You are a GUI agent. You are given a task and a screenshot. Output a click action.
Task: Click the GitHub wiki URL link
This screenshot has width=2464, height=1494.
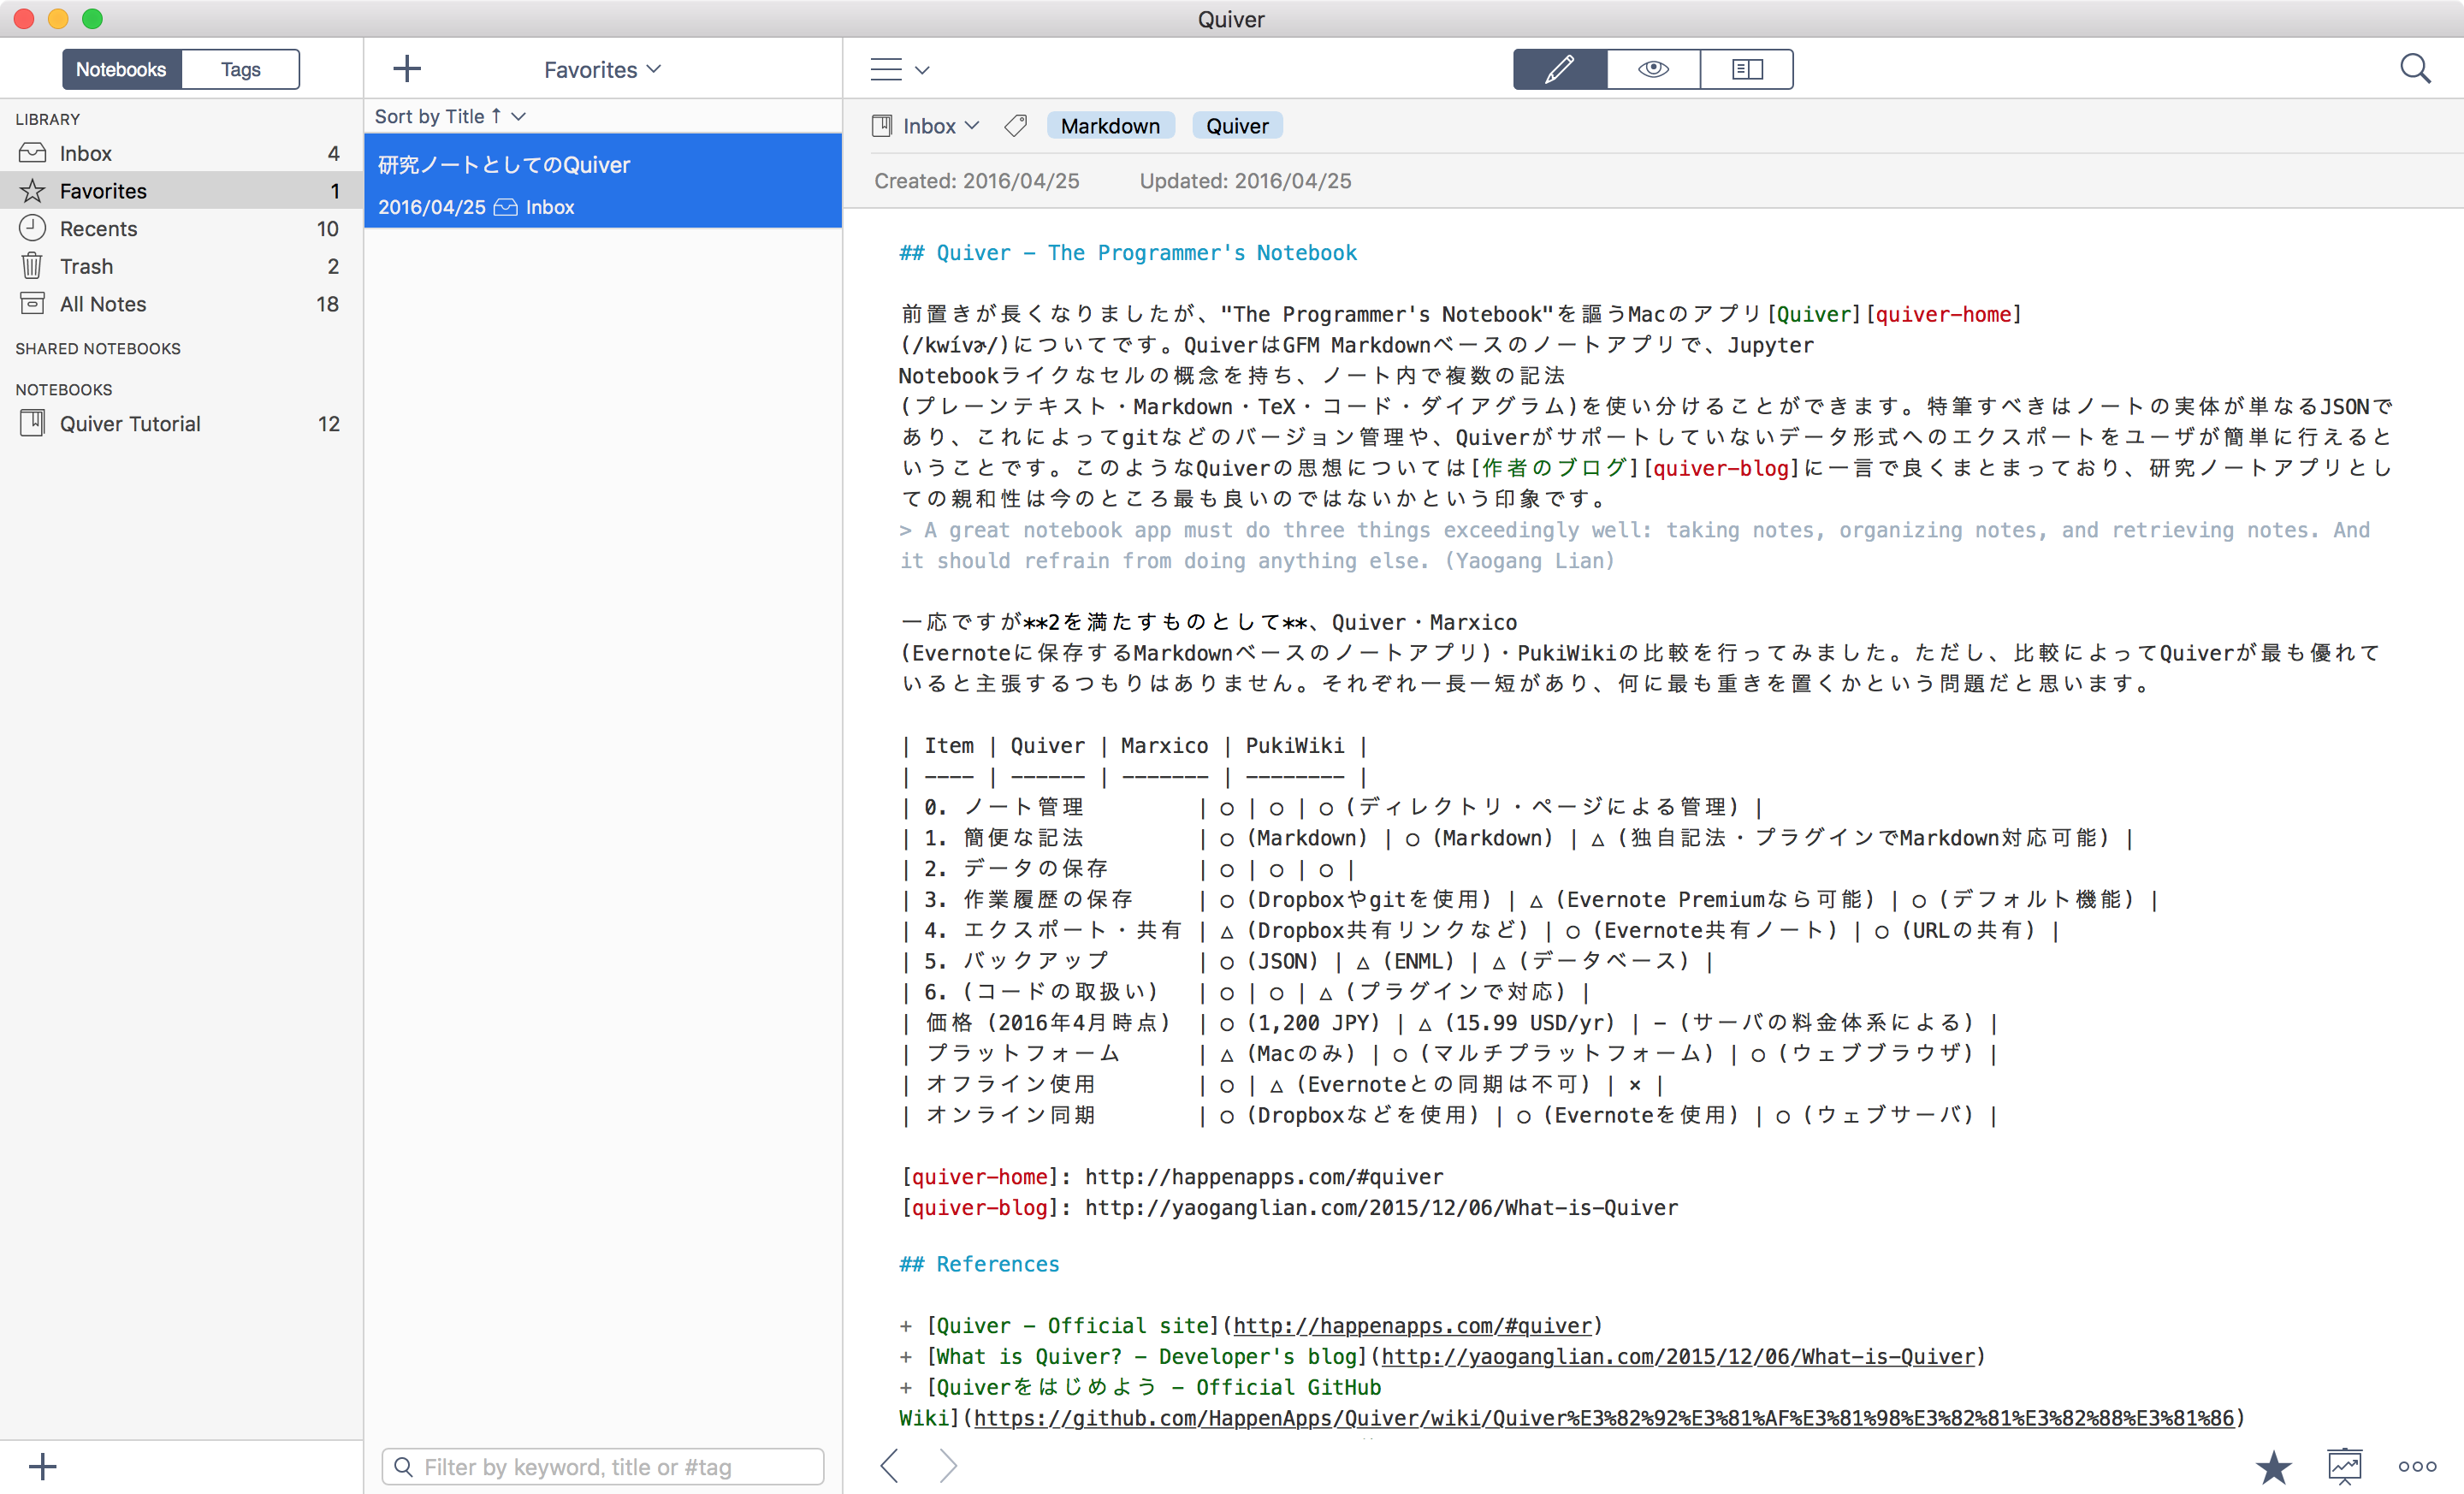point(1603,1417)
